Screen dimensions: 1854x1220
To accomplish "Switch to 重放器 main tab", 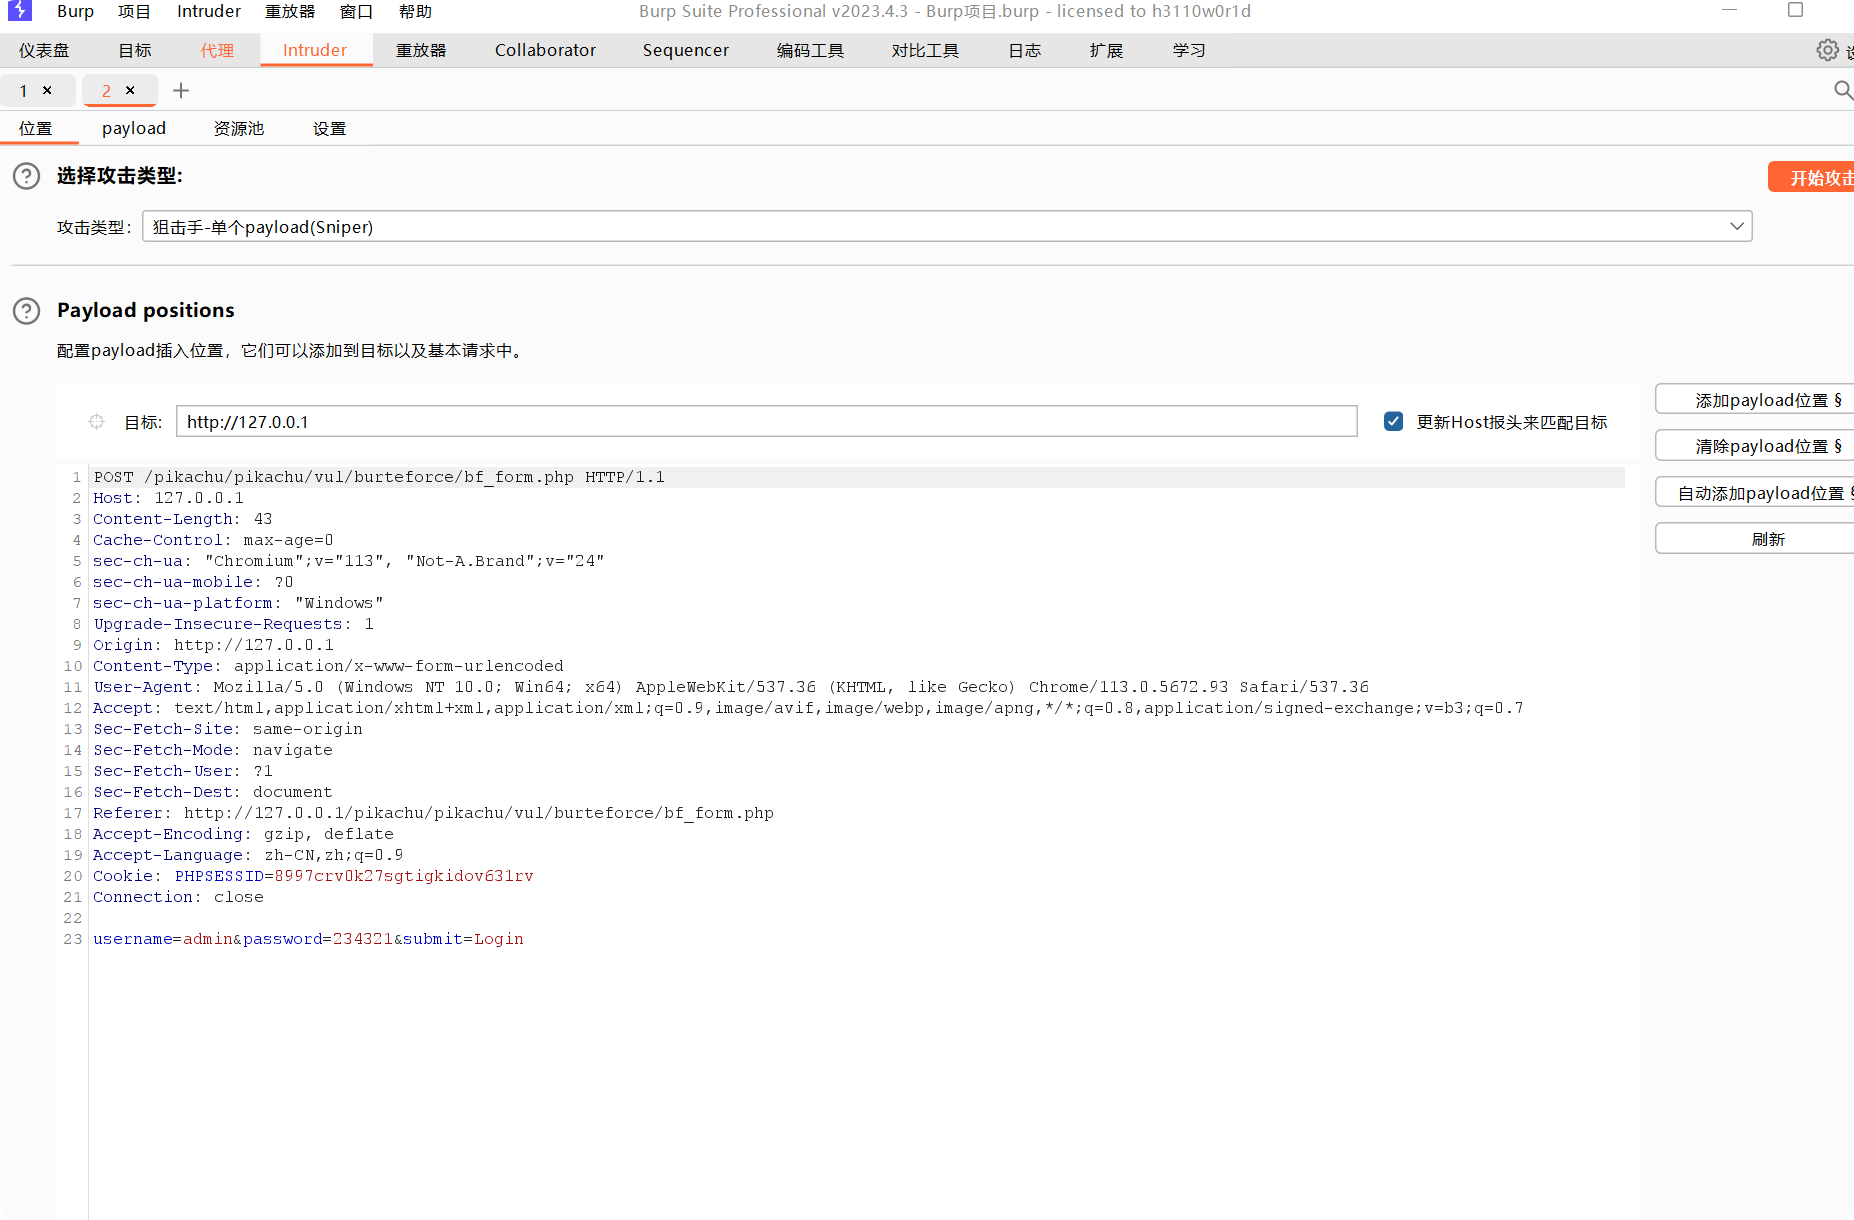I will [421, 50].
